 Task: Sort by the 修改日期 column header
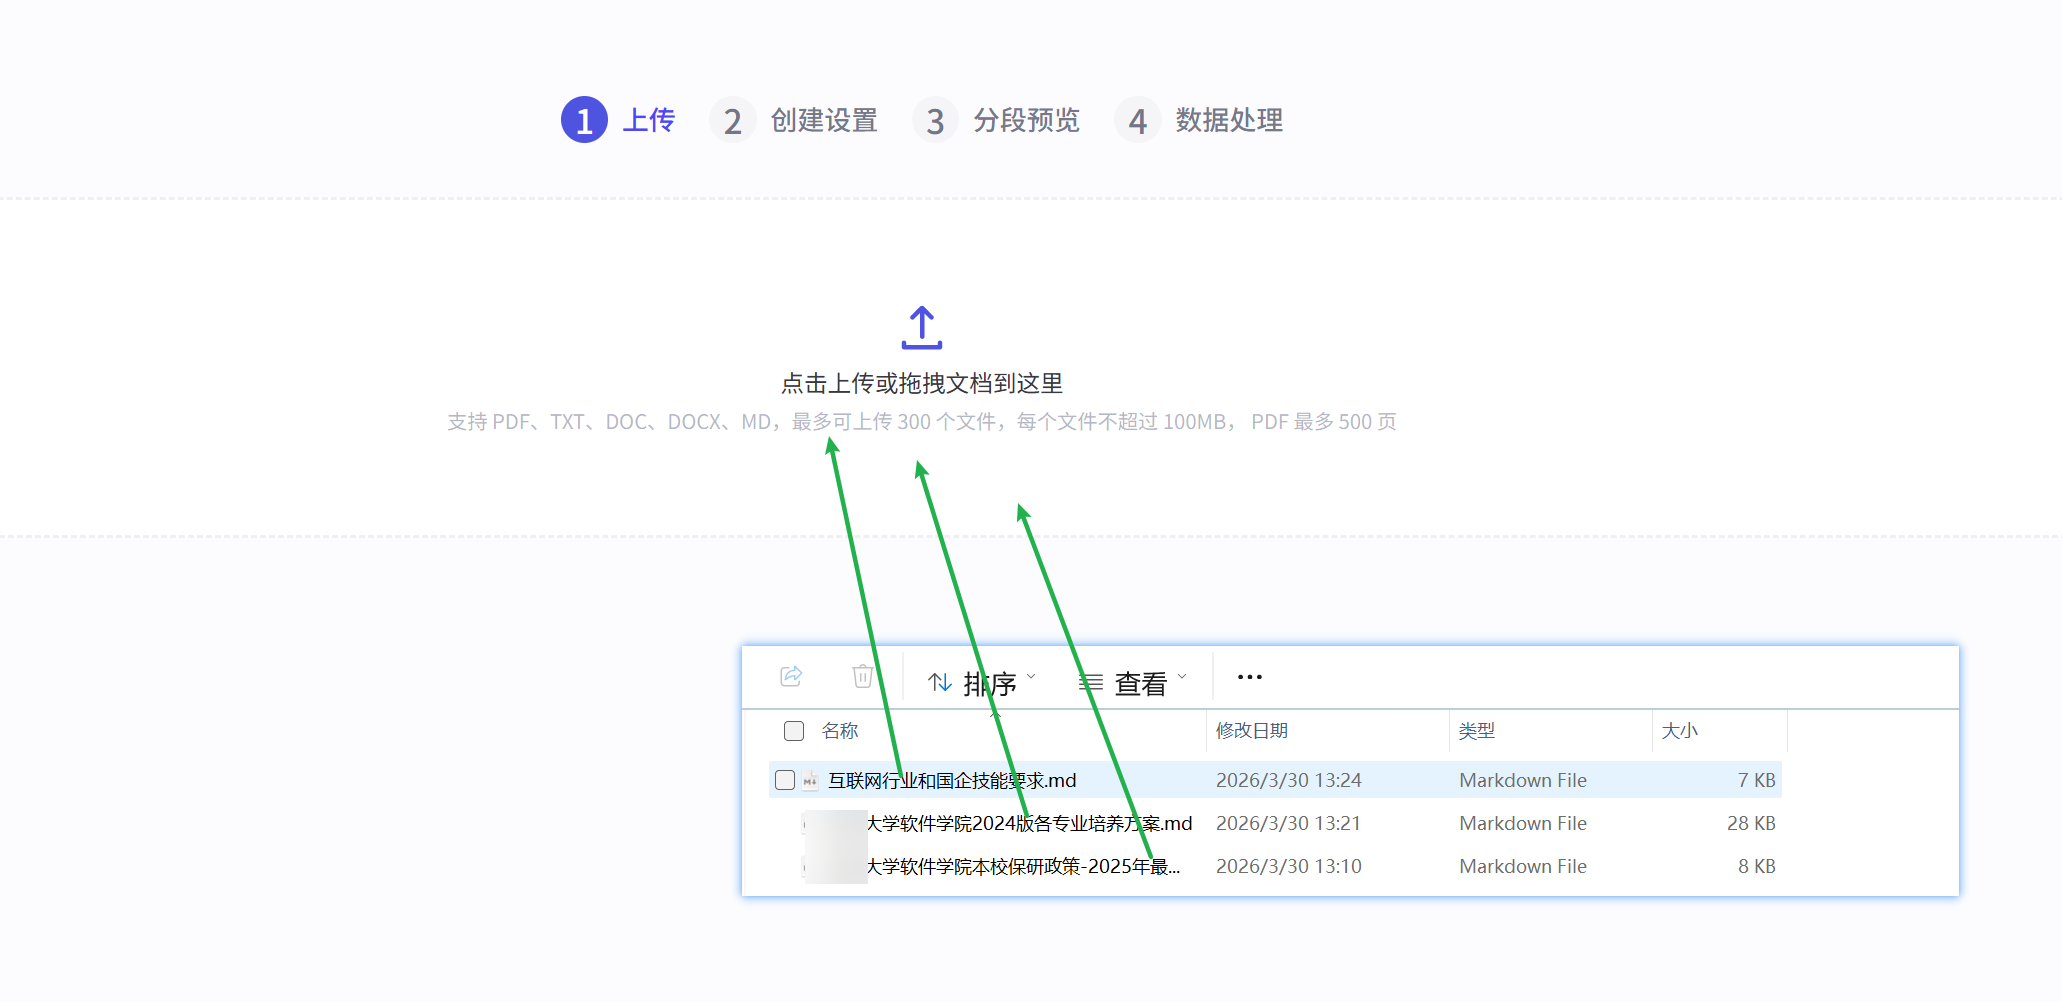pyautogui.click(x=1251, y=731)
